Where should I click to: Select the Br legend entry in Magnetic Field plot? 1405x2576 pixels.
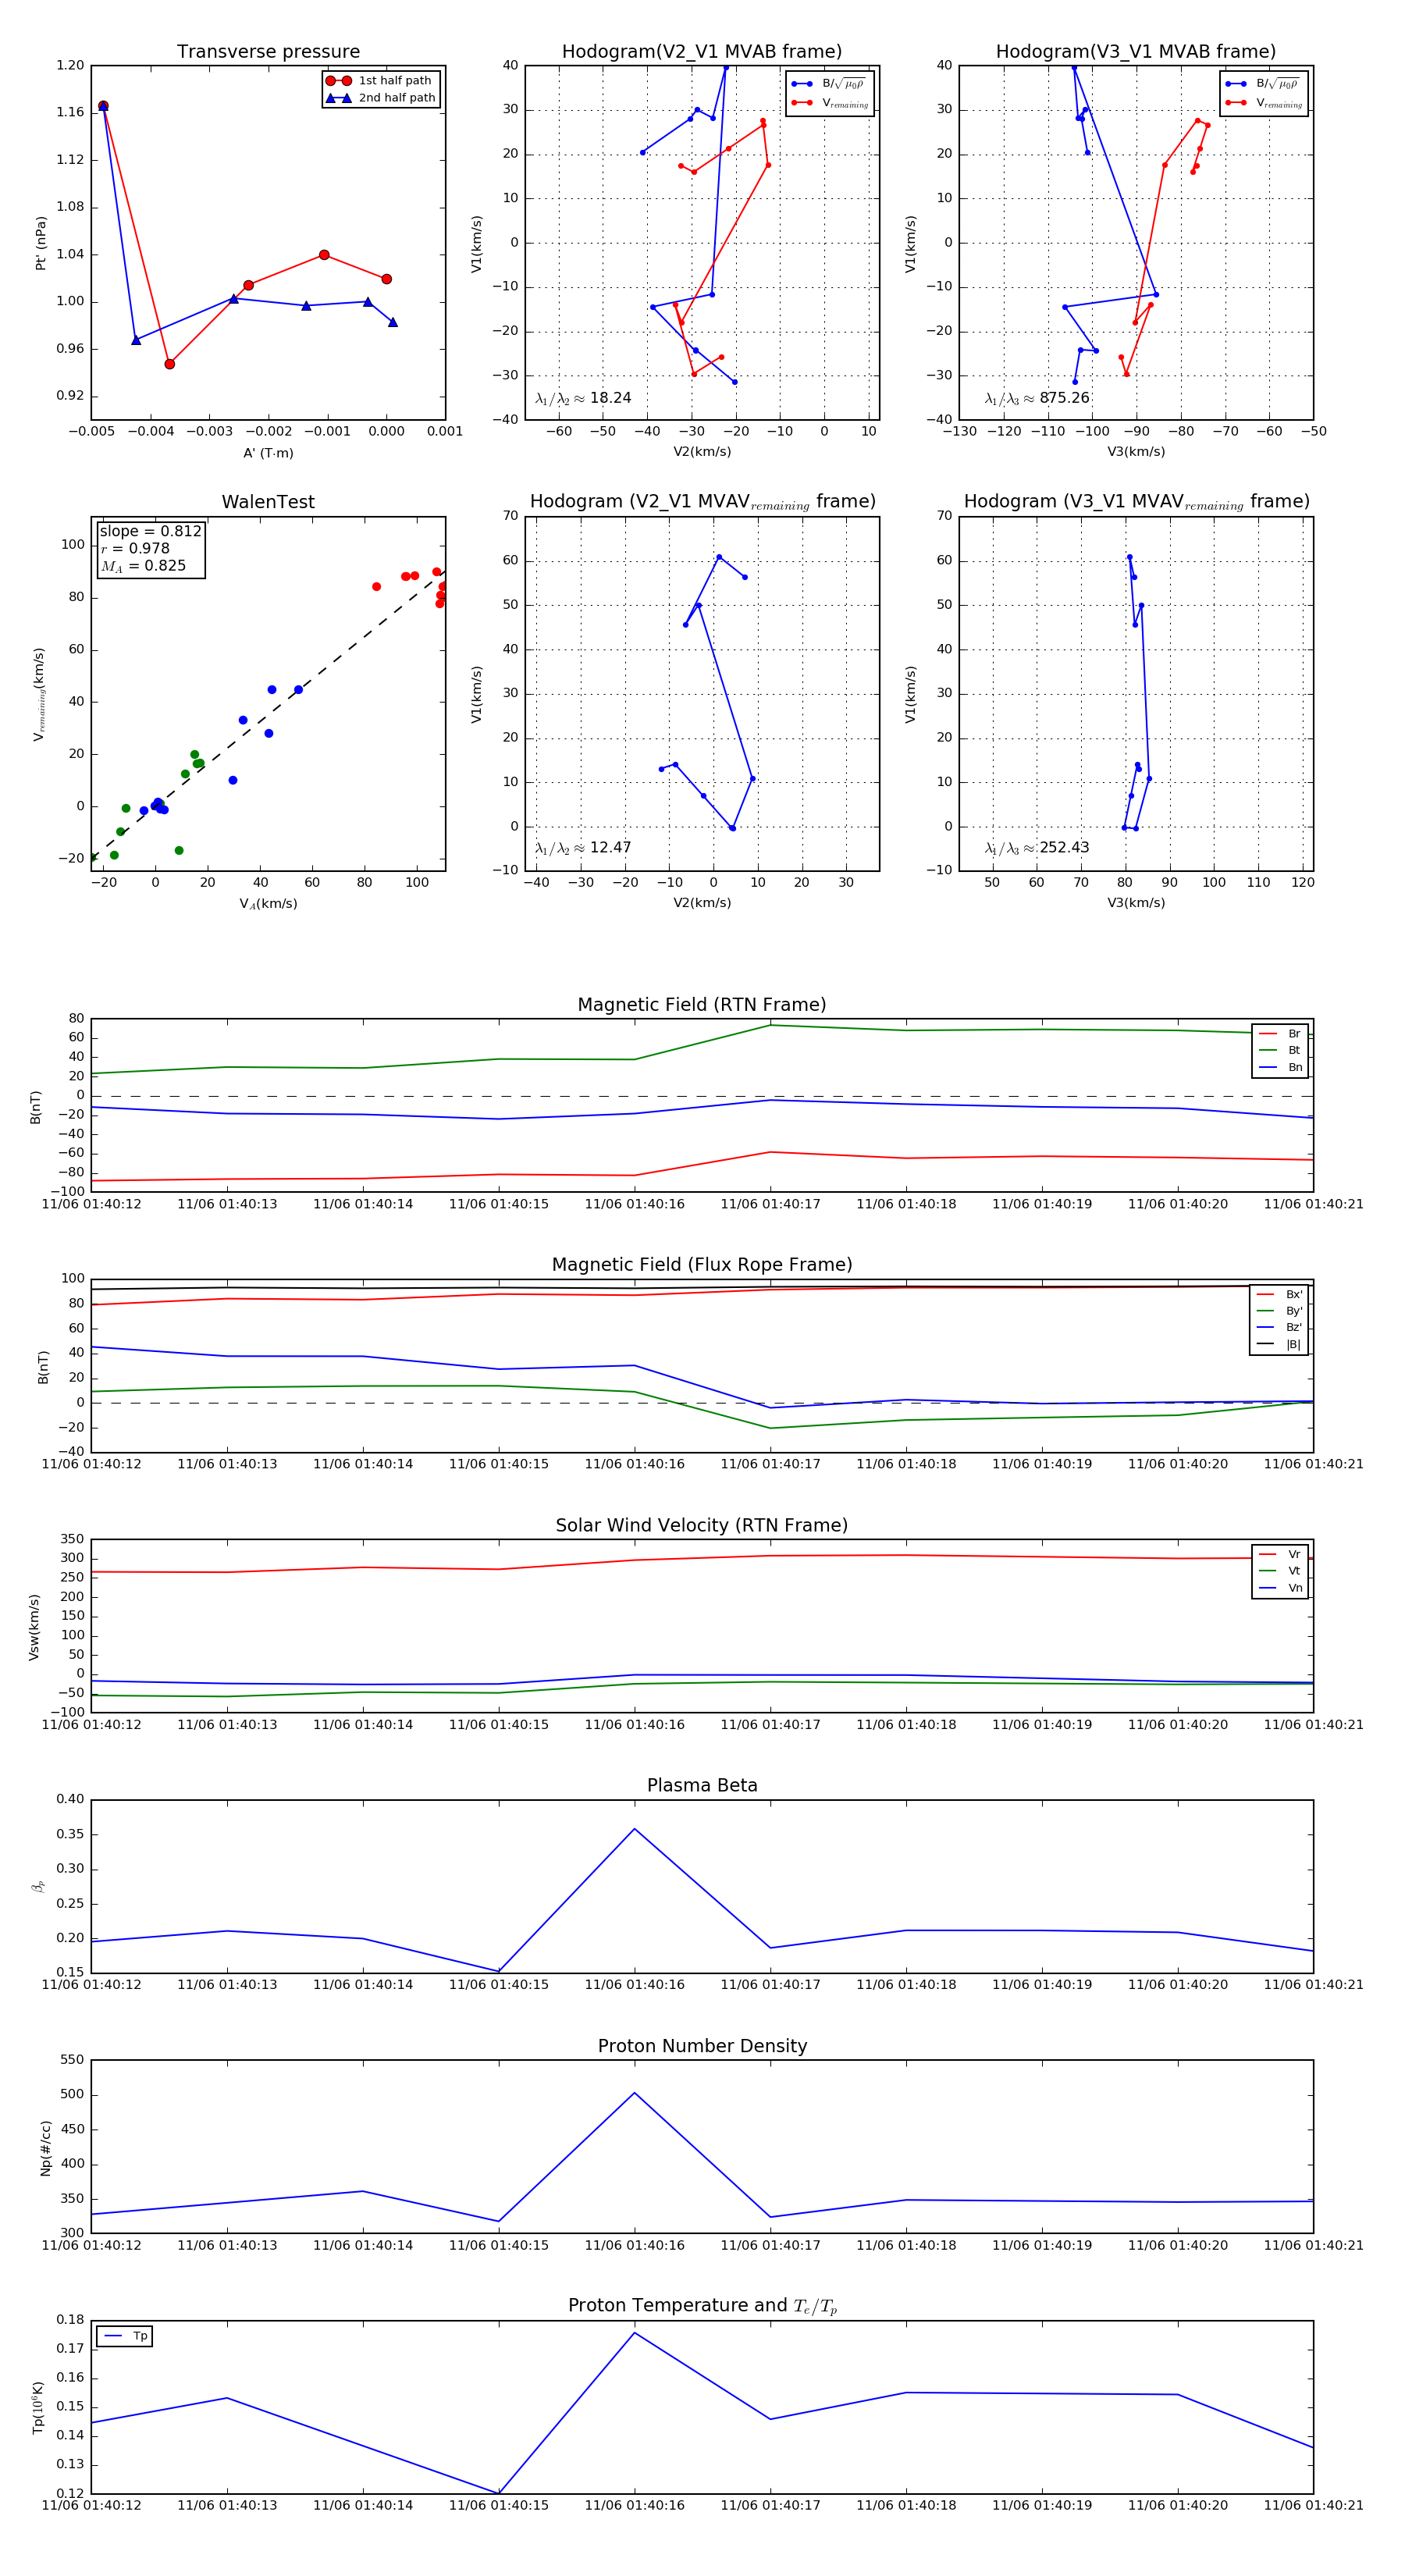(x=1280, y=1034)
